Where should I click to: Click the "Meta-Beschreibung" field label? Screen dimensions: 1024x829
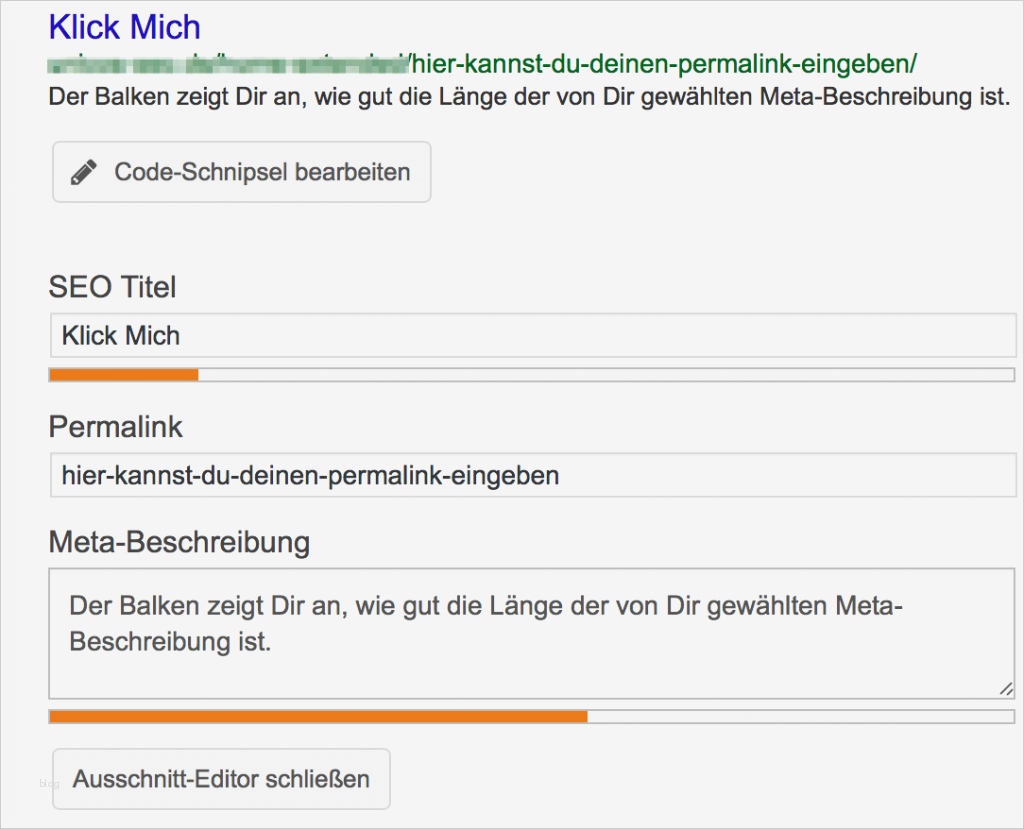pyautogui.click(x=179, y=543)
